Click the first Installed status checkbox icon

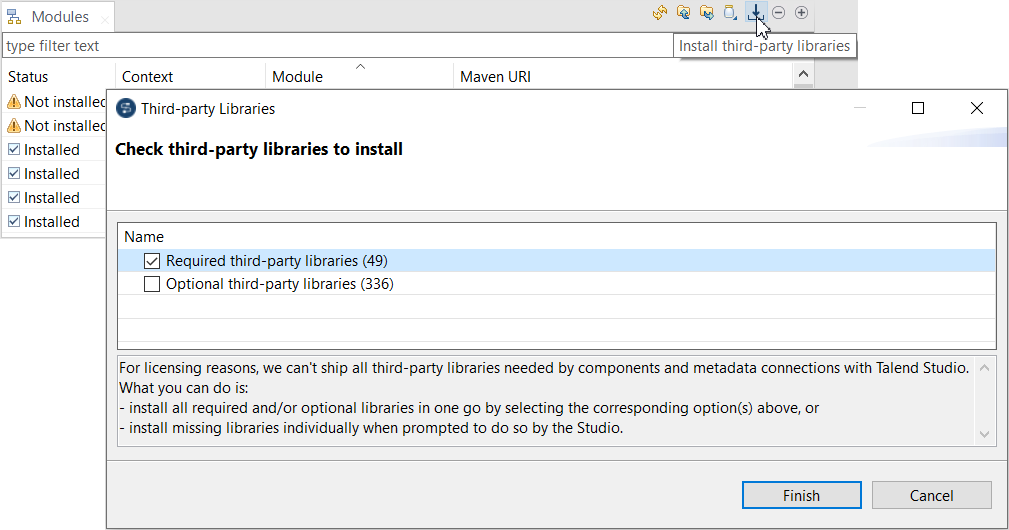pyautogui.click(x=14, y=150)
